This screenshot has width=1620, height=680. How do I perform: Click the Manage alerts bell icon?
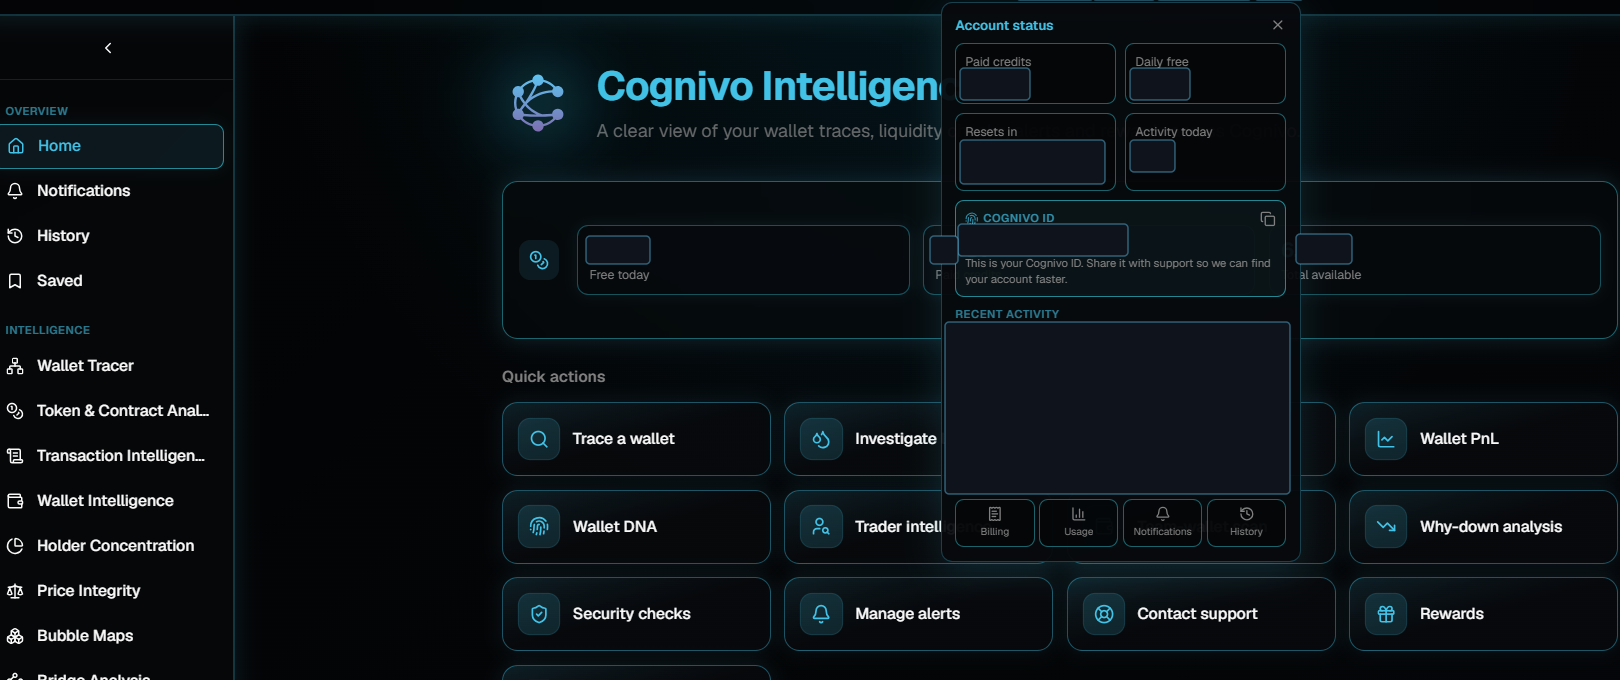pyautogui.click(x=821, y=614)
